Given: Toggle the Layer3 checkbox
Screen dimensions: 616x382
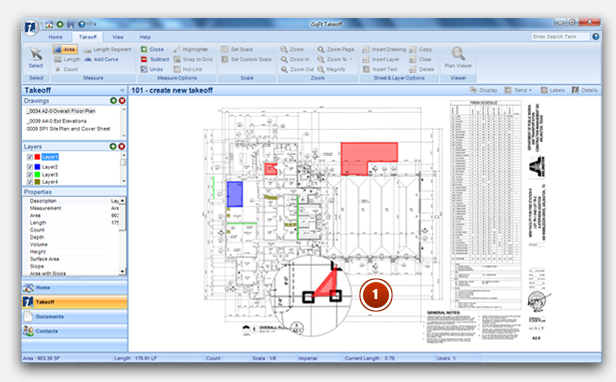Looking at the screenshot, I should click(30, 174).
